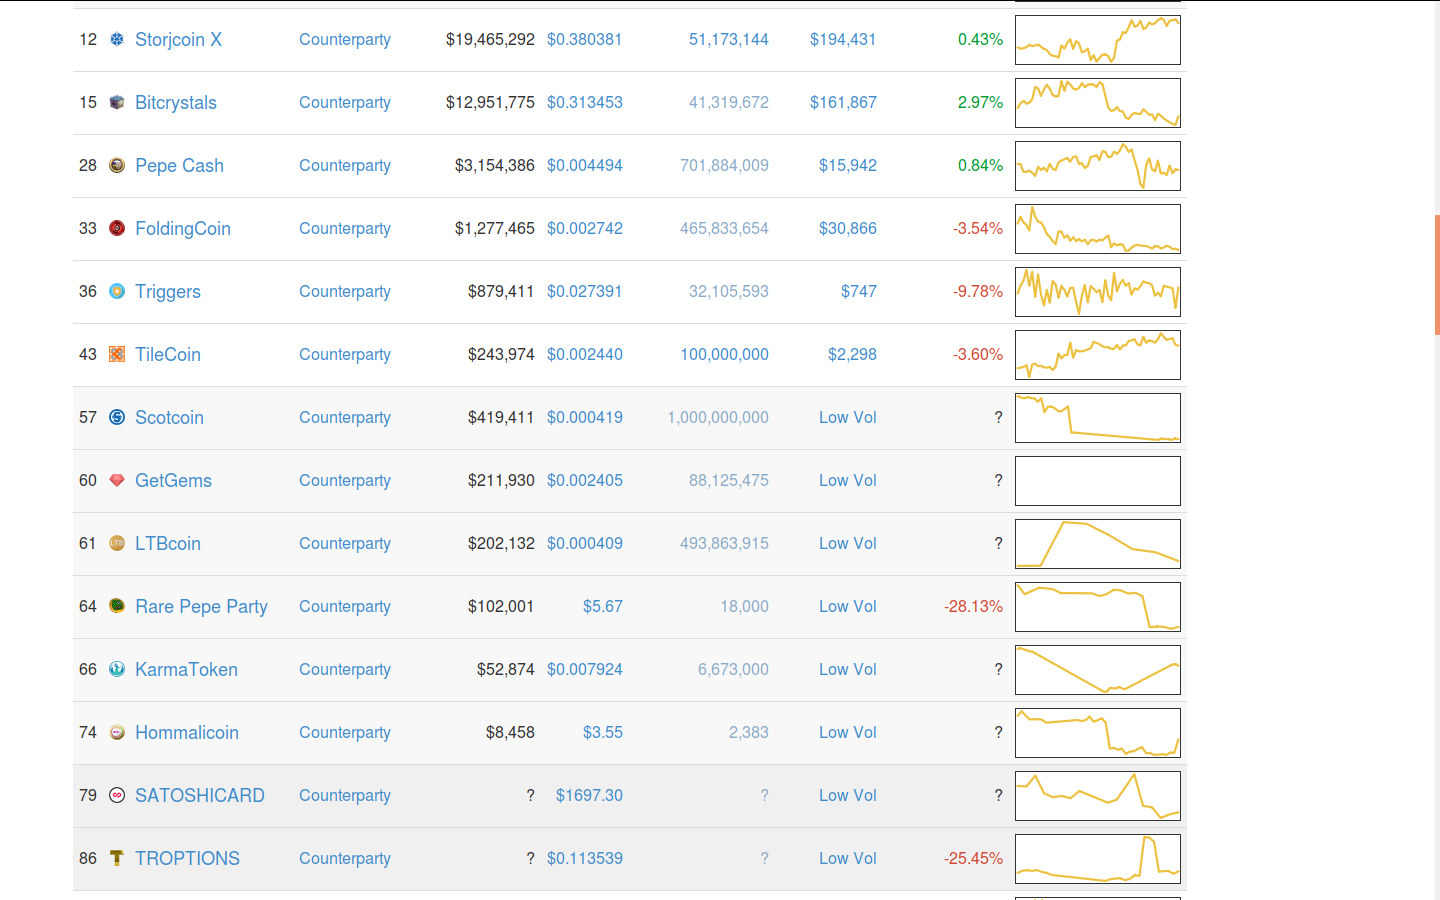The width and height of the screenshot is (1440, 900).
Task: Click Rare Pepe Party change -28.13%
Action: 974,606
